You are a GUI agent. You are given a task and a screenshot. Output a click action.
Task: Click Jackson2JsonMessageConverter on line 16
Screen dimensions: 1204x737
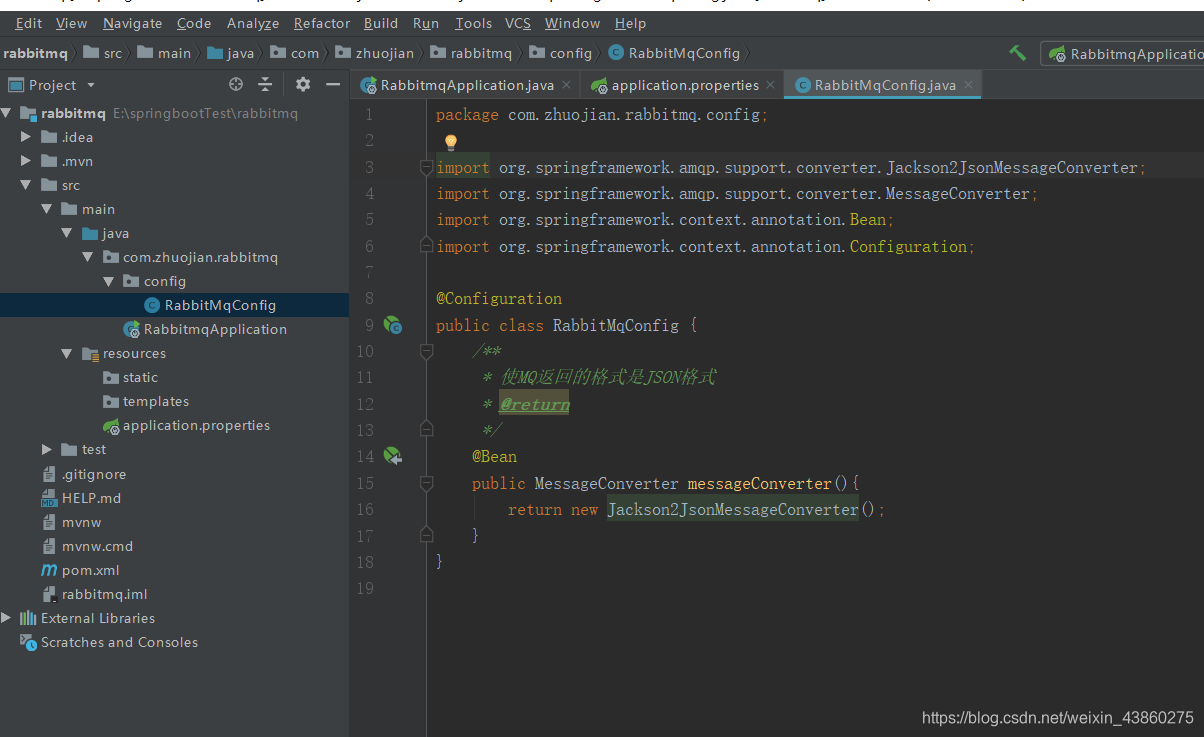[733, 509]
